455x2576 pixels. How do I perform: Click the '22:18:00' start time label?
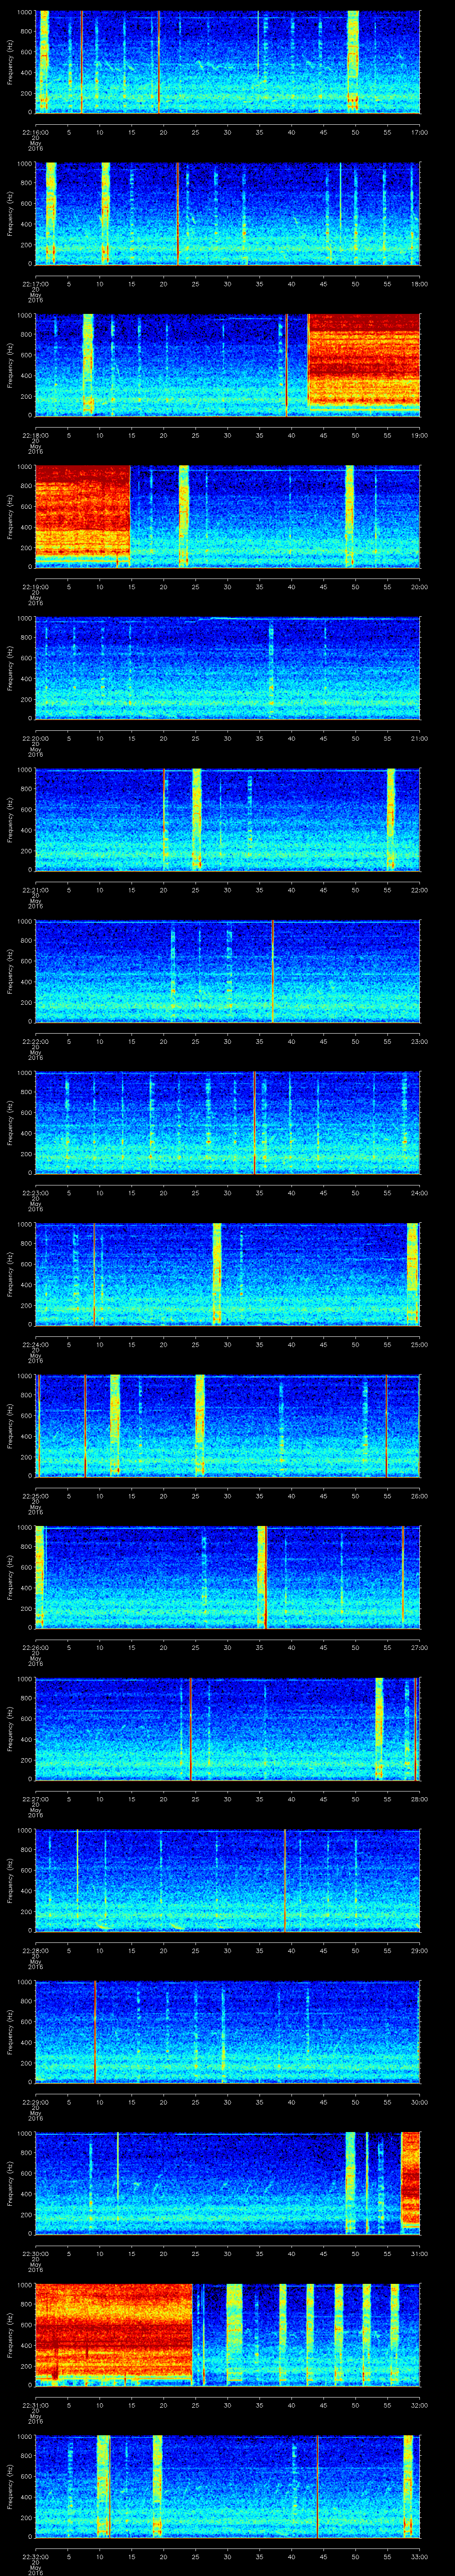coord(35,435)
